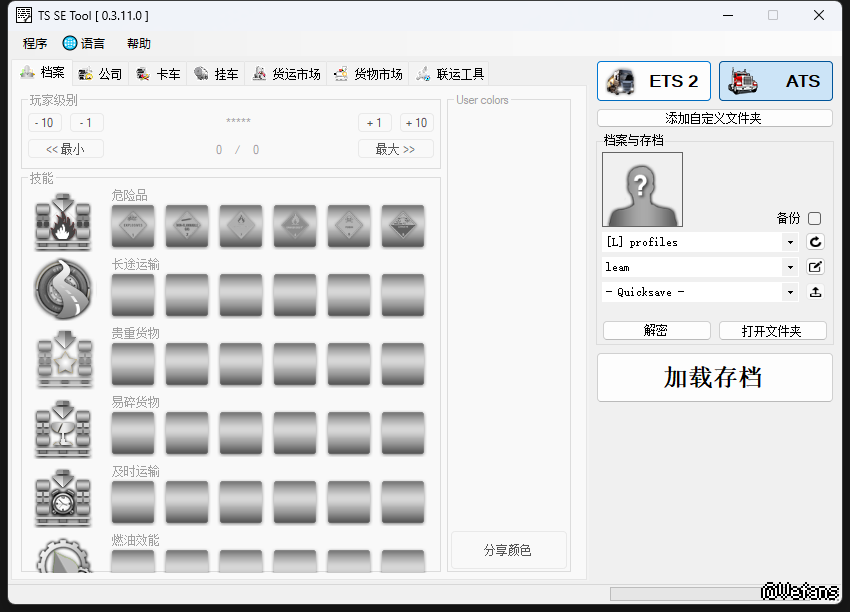Switch to the 货运市场 tab
This screenshot has width=850, height=612.
click(x=286, y=74)
